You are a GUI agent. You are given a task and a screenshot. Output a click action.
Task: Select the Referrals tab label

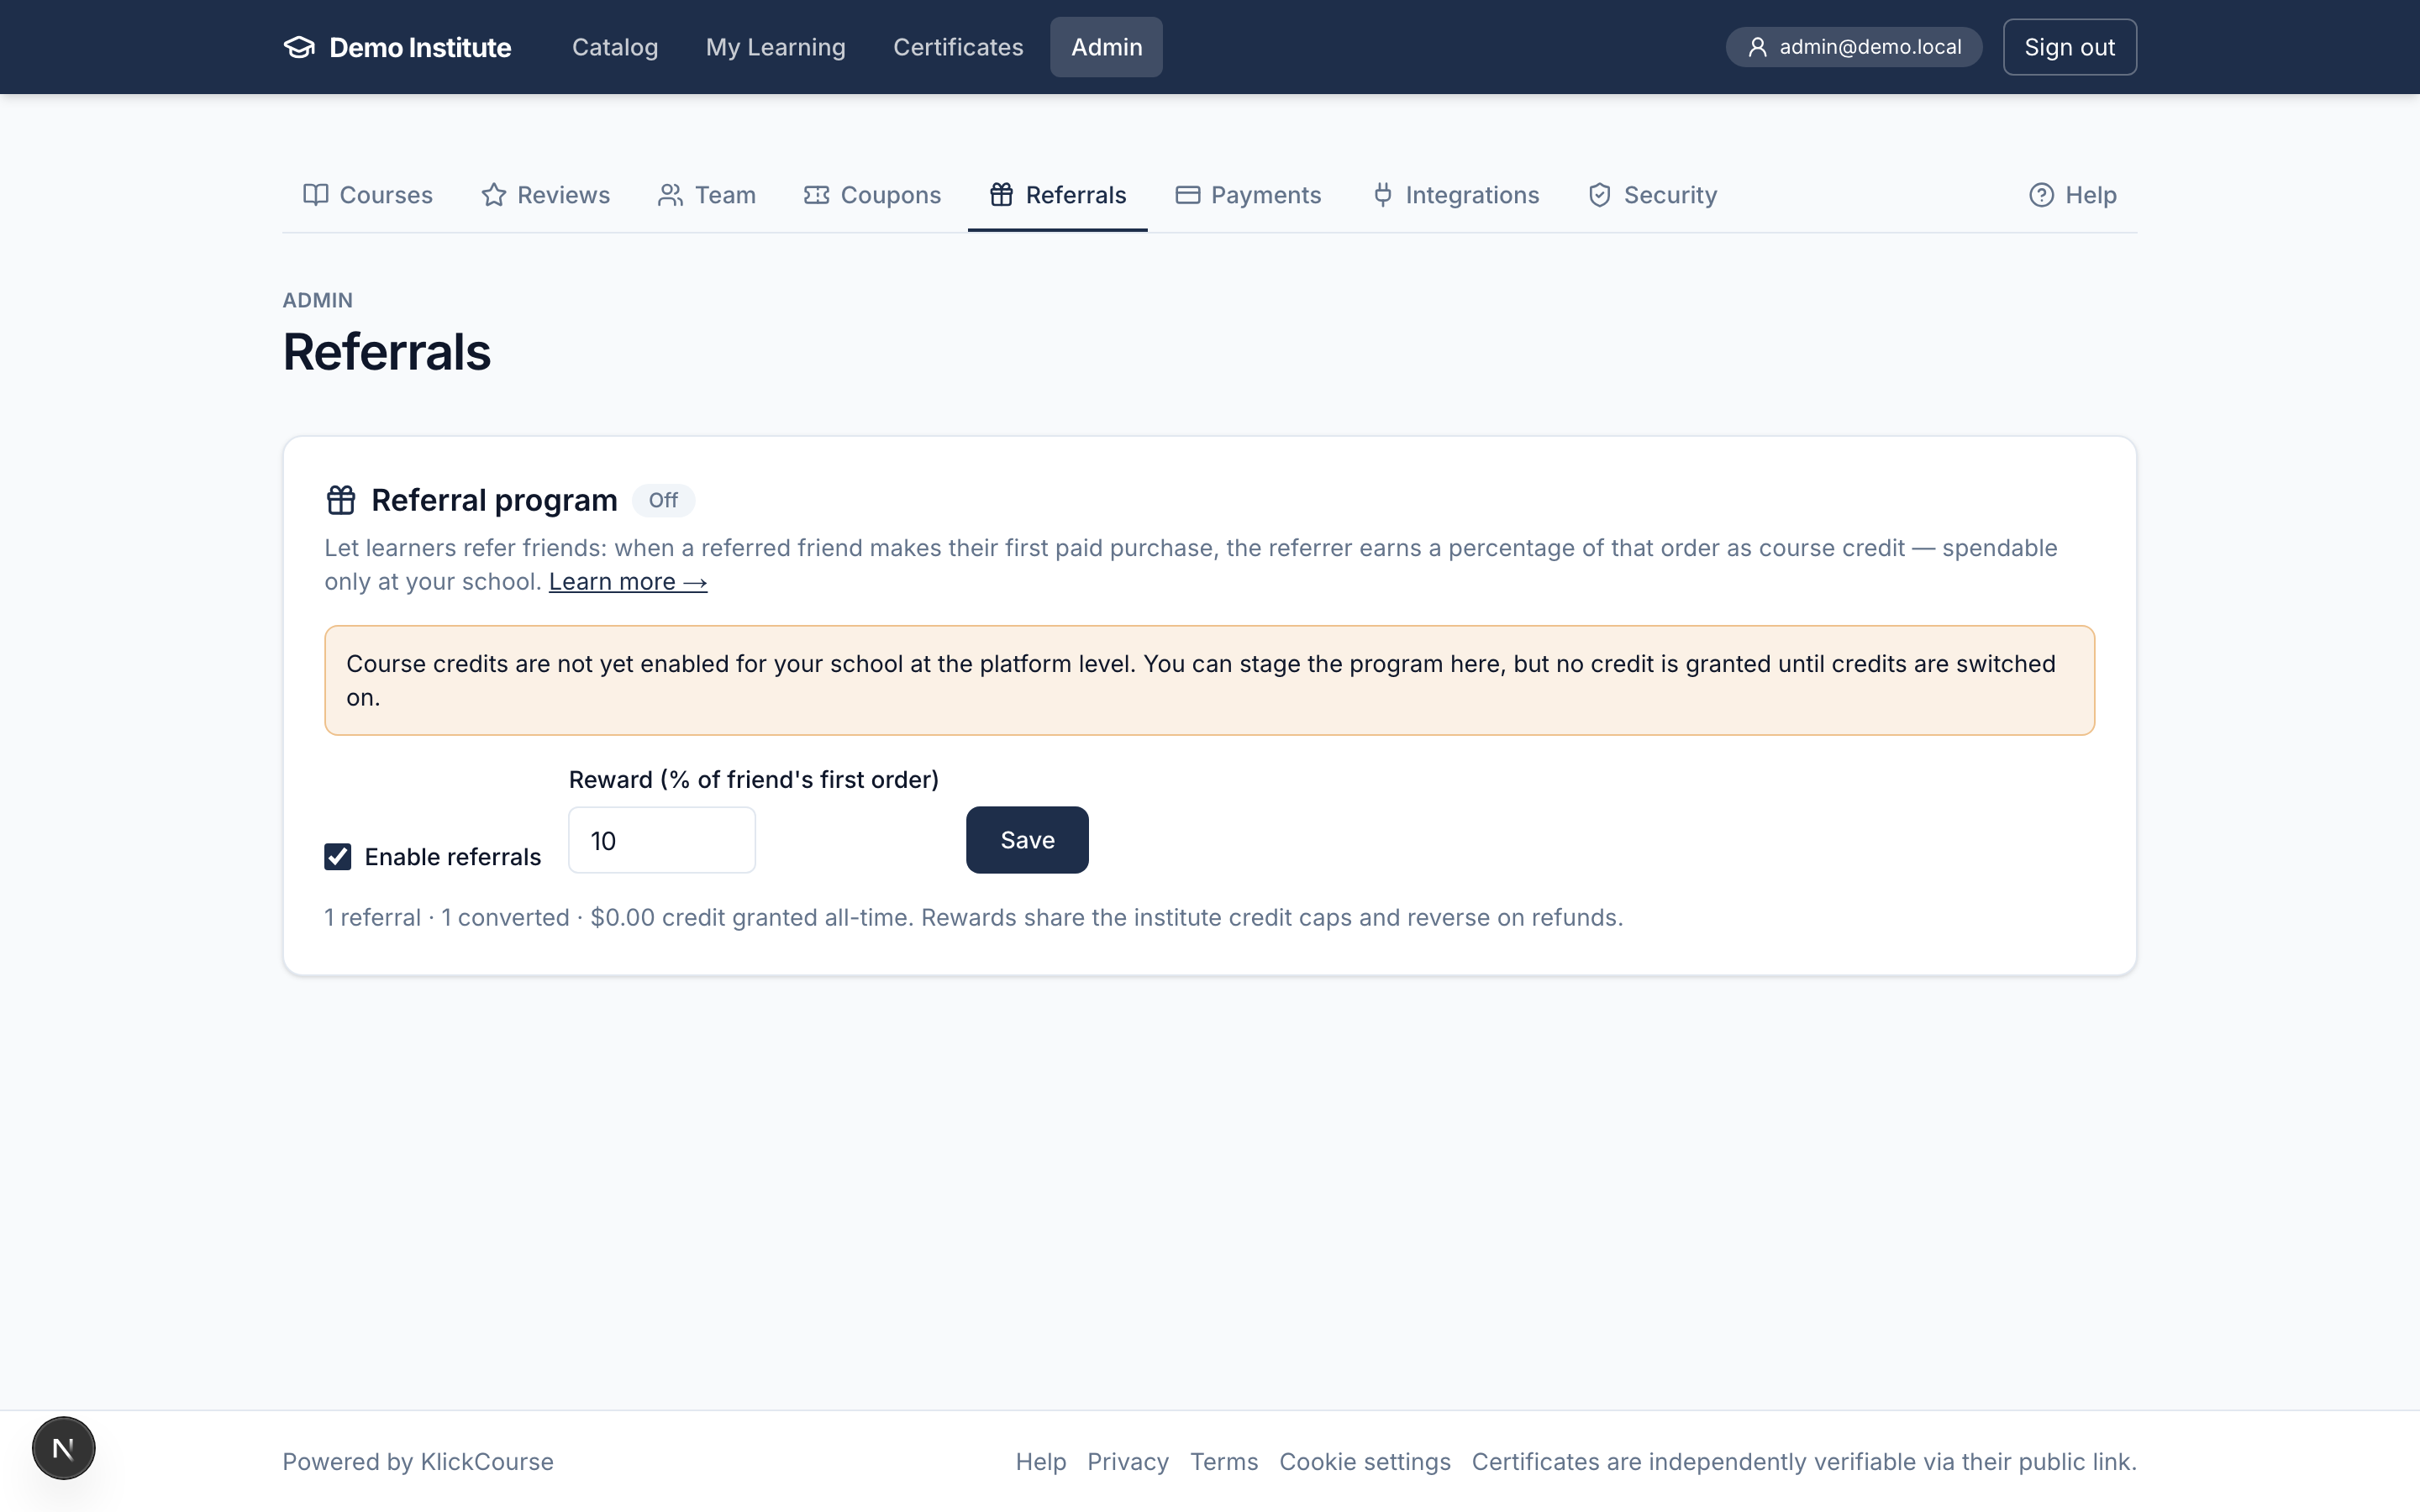coord(1076,195)
